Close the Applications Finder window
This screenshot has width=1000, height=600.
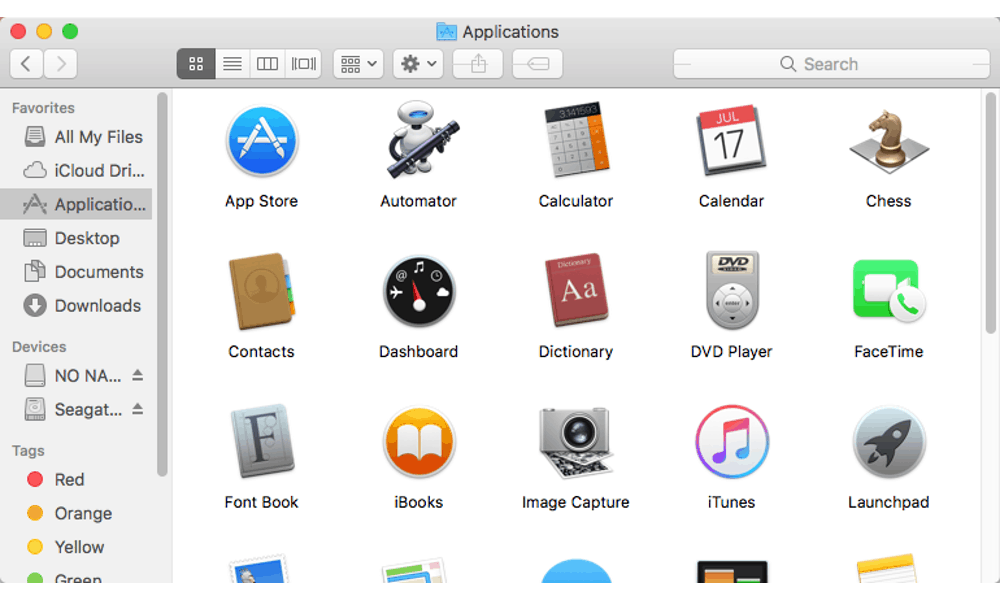(x=18, y=31)
